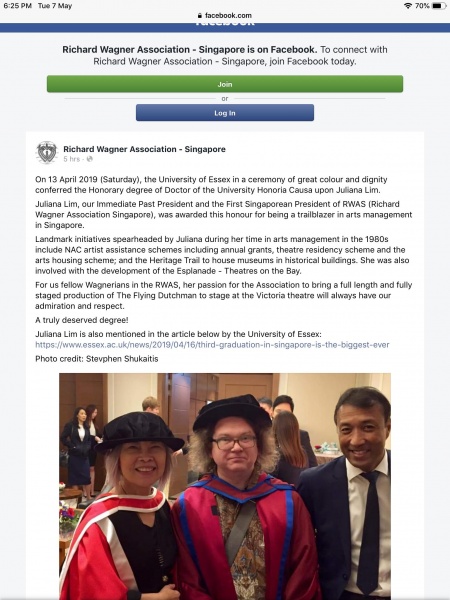The width and height of the screenshot is (450, 600).
Task: Click the 'or' divider between buttons
Action: click(225, 99)
